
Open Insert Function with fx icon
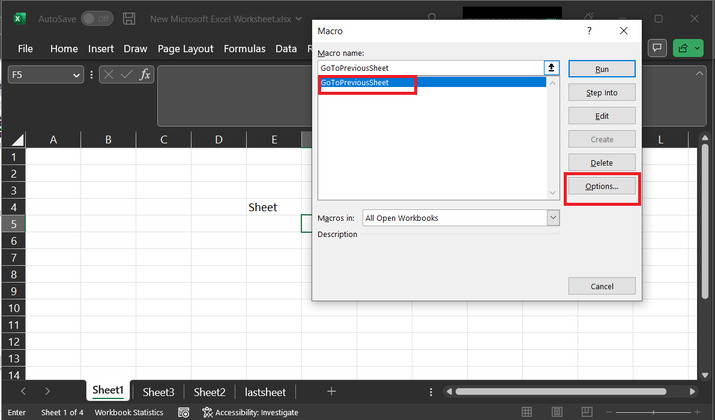pos(145,74)
